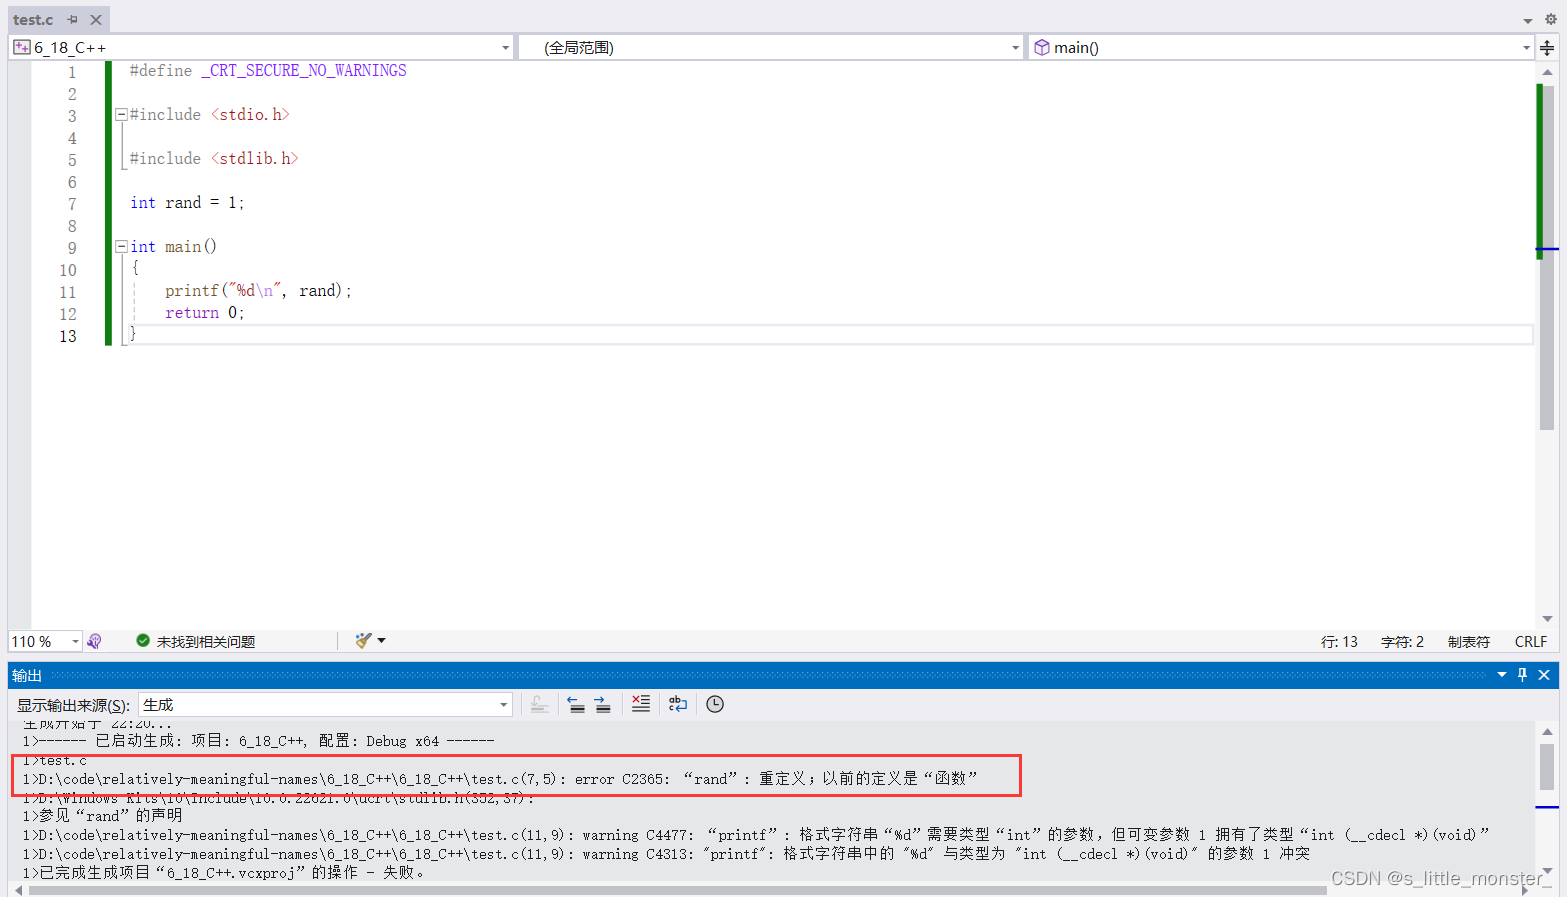Click the printf call in line 11
Viewport: 1567px width, 897px height.
258,291
